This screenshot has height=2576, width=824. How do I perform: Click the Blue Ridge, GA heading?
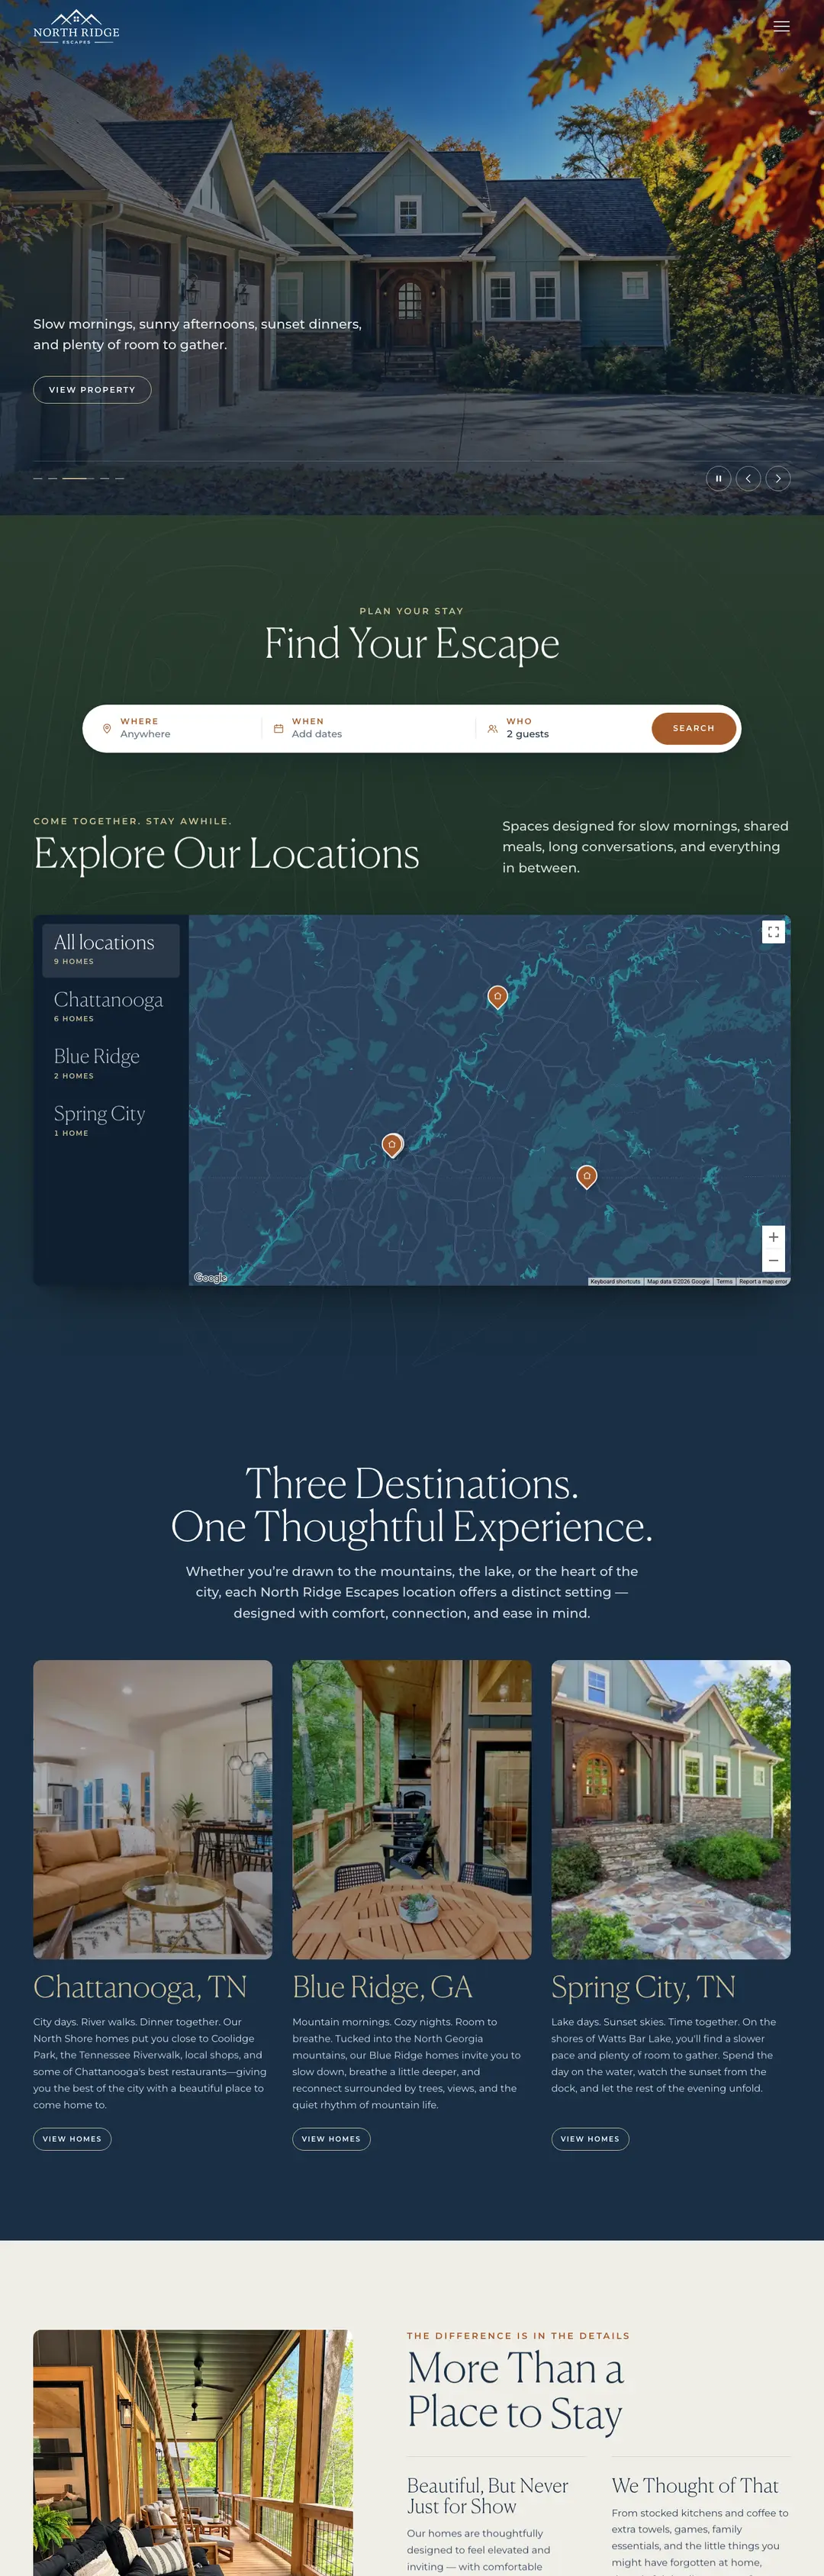click(x=382, y=1987)
